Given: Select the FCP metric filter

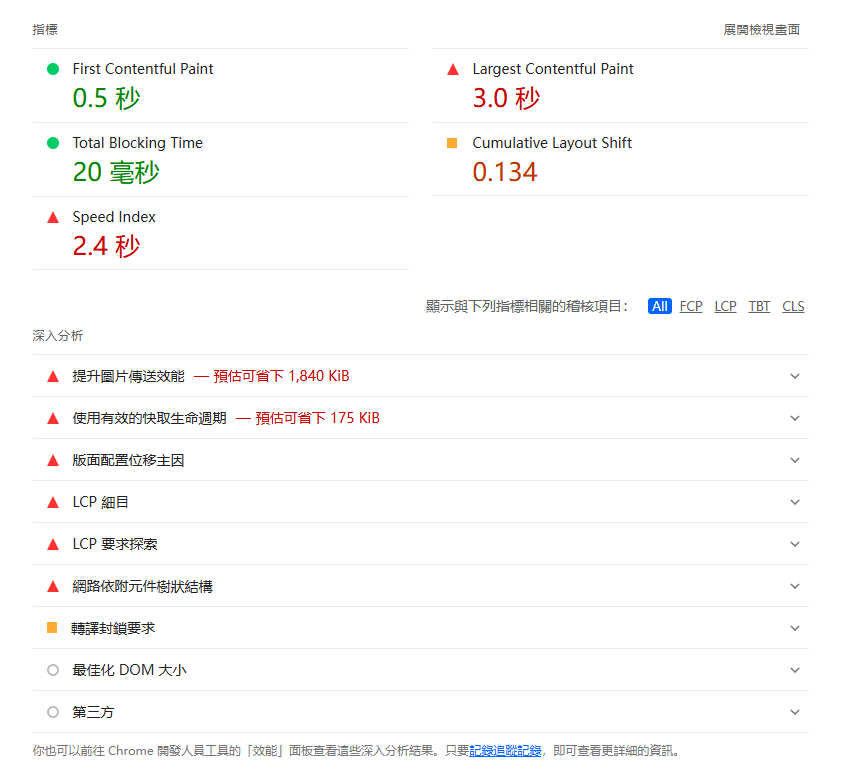Looking at the screenshot, I should point(690,306).
